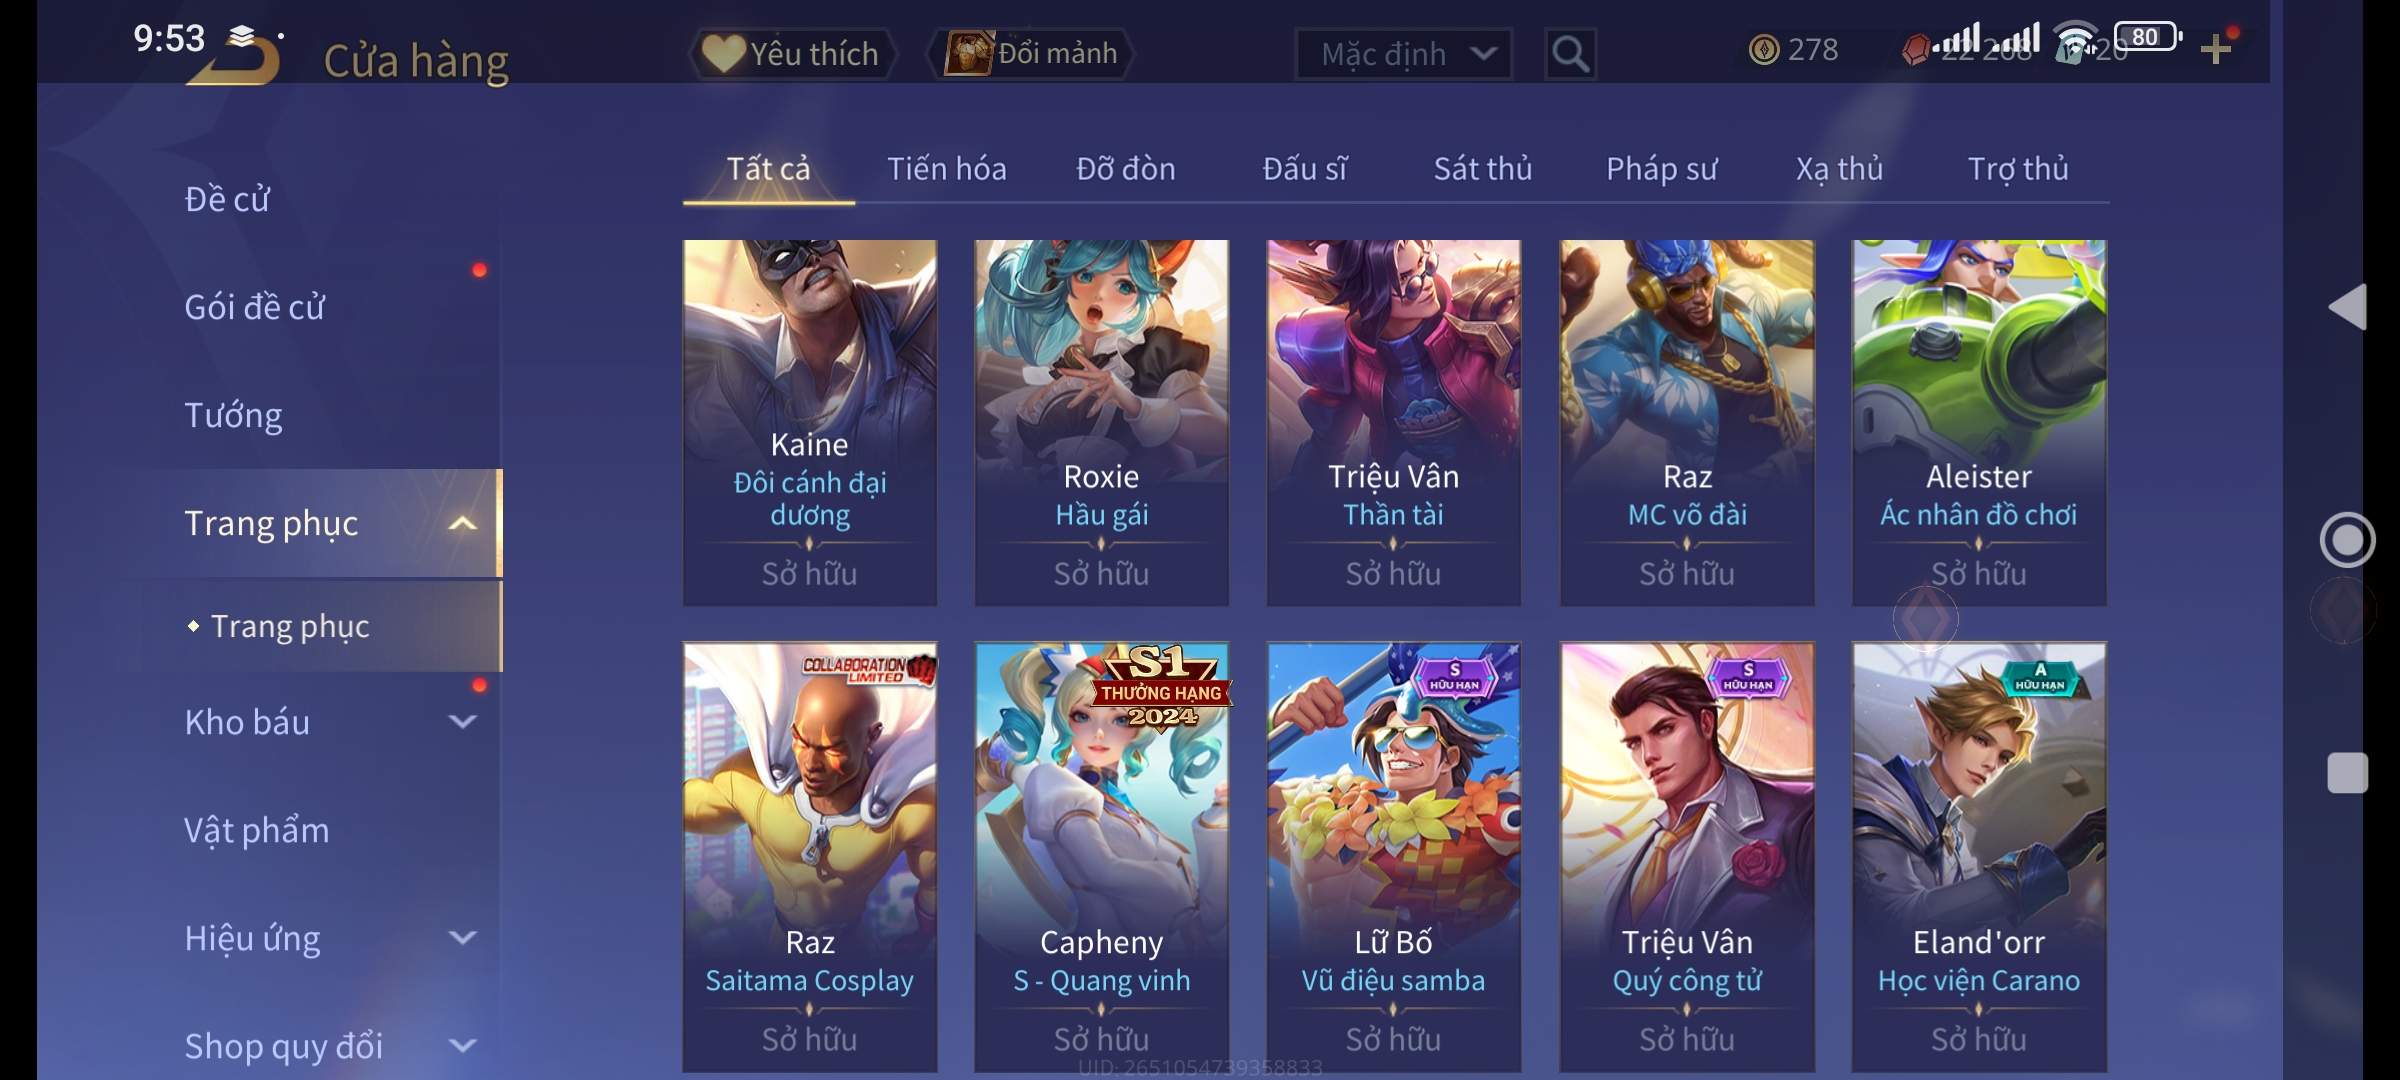Select Roxie Hầu gái skin card
The width and height of the screenshot is (2400, 1080).
click(1102, 423)
